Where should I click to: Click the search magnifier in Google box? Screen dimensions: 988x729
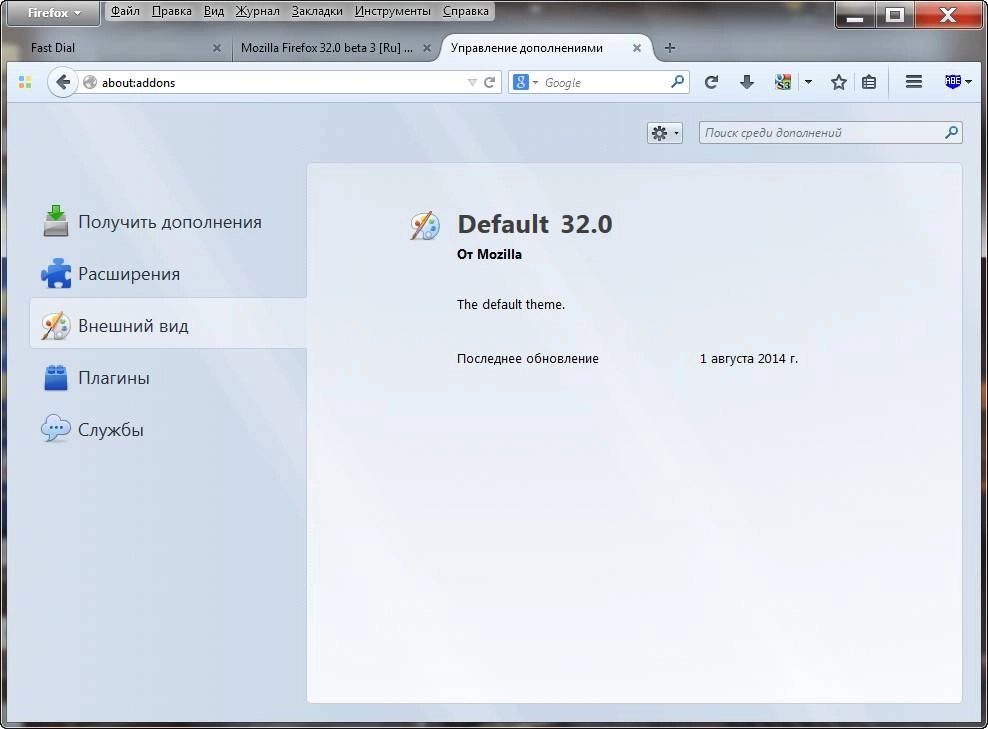(x=678, y=82)
